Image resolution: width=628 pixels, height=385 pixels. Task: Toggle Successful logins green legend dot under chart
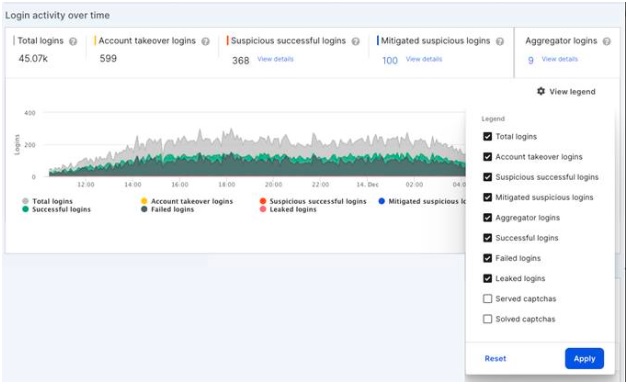tap(26, 209)
